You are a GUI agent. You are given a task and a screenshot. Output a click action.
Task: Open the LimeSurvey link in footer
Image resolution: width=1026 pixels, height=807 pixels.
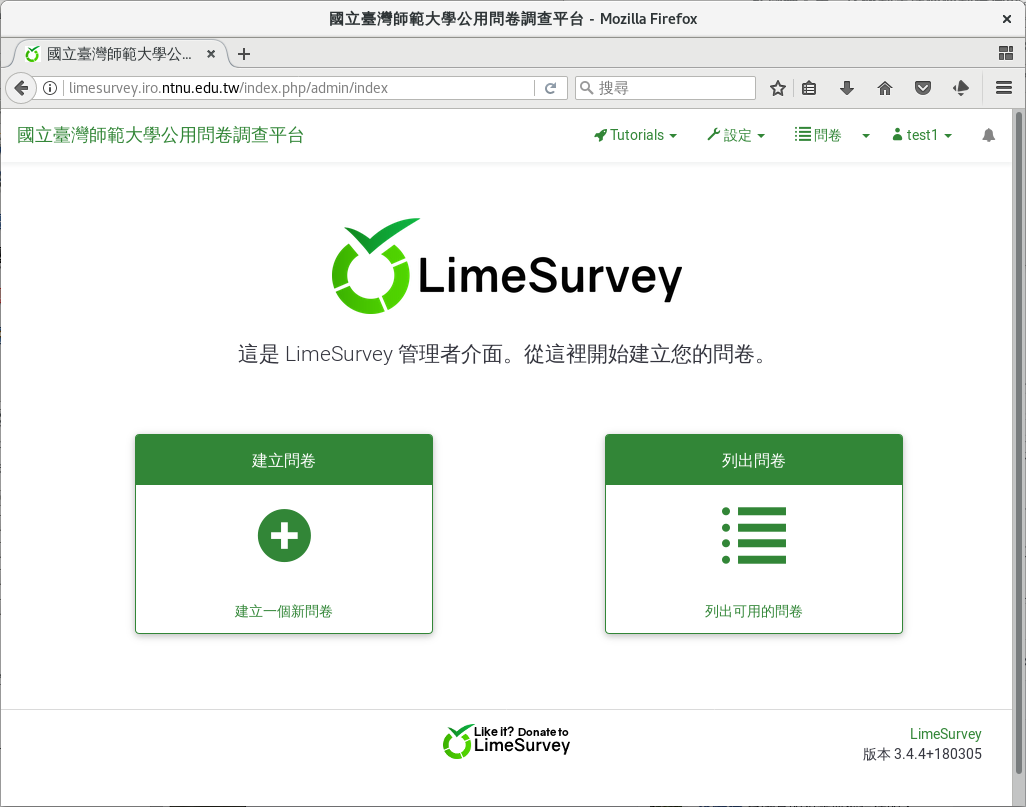click(x=946, y=734)
